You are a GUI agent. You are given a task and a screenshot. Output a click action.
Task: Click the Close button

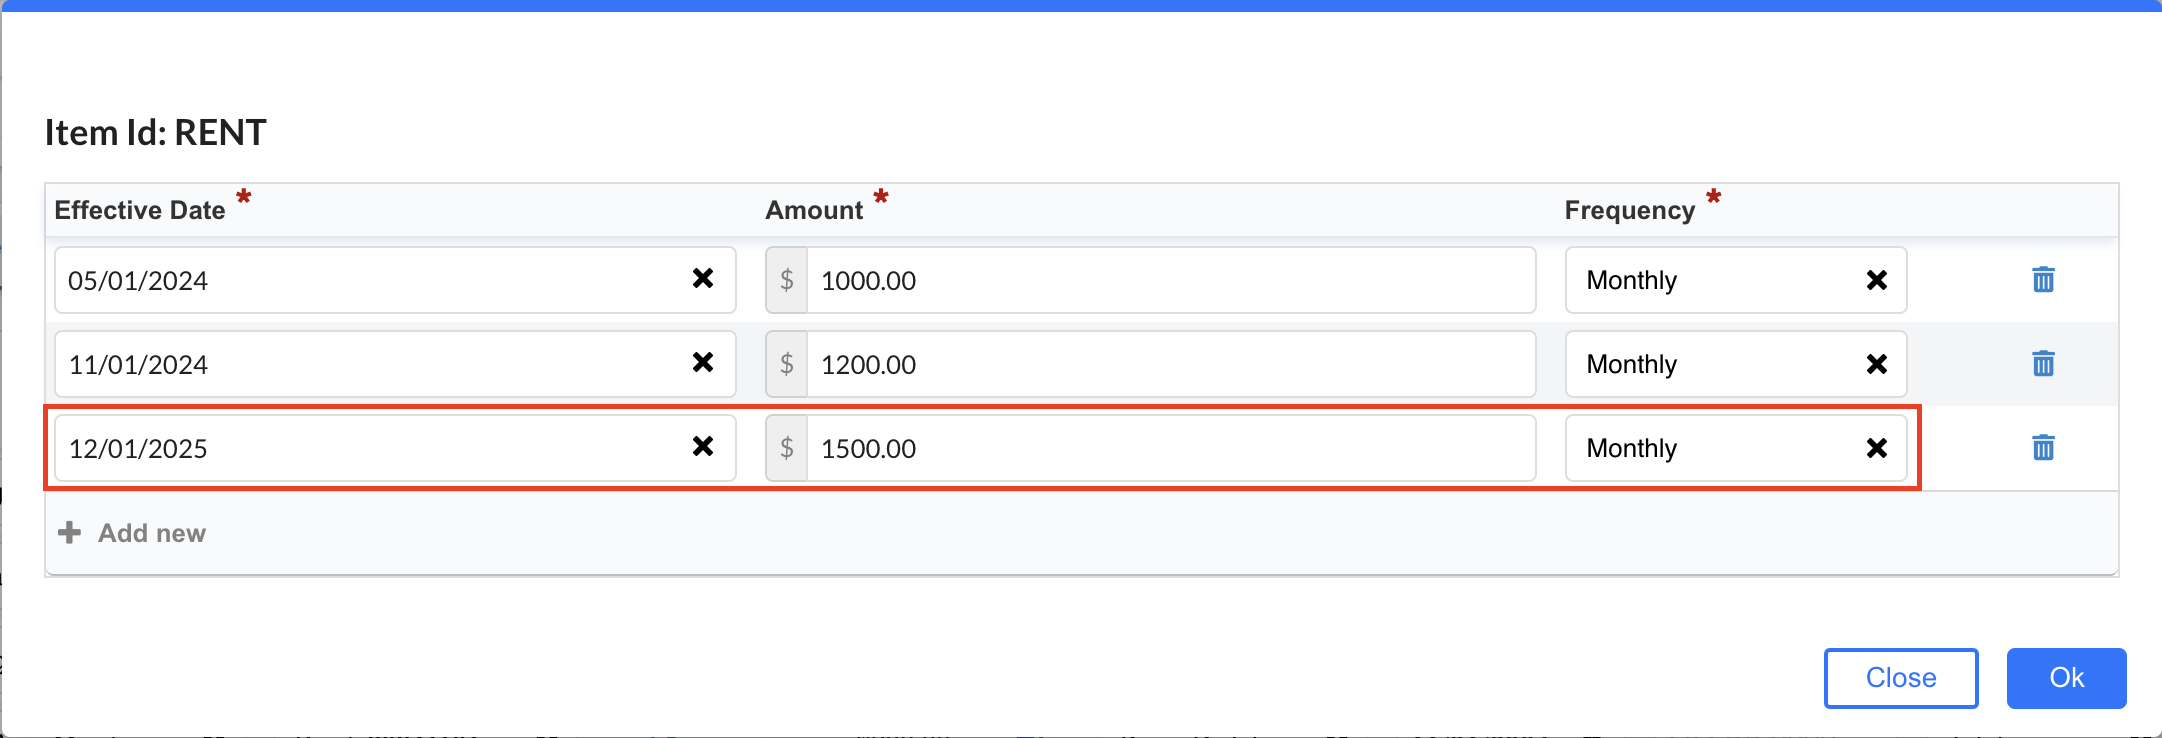click(1901, 678)
